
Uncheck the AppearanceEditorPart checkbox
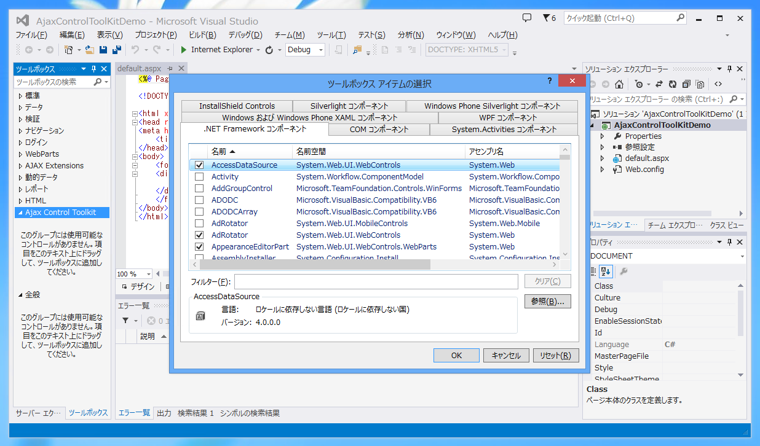click(199, 246)
